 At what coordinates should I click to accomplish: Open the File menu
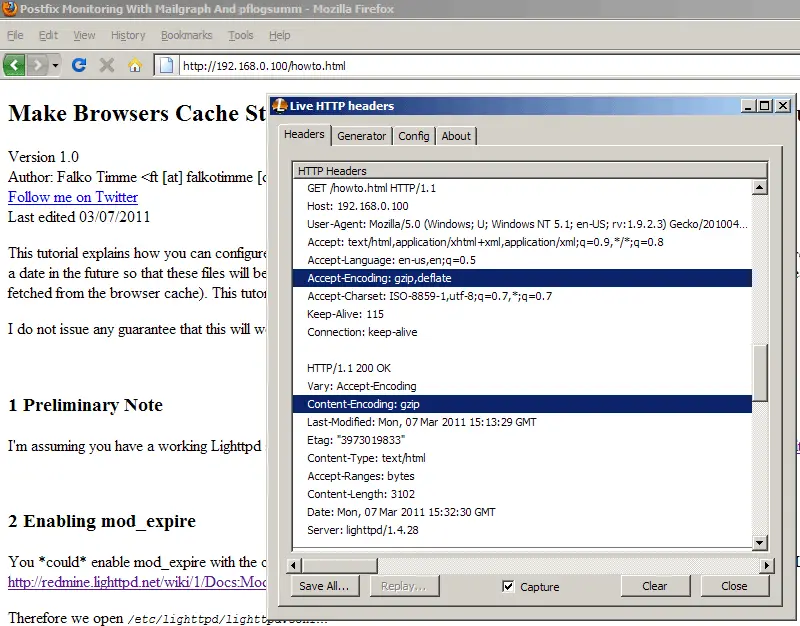(x=15, y=35)
